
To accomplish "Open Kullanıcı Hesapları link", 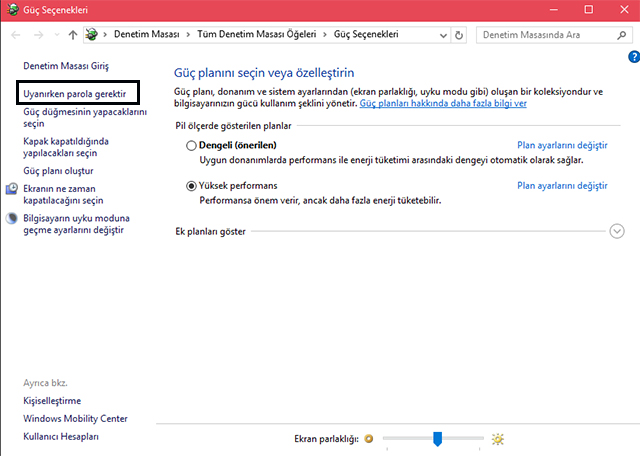I will (61, 436).
